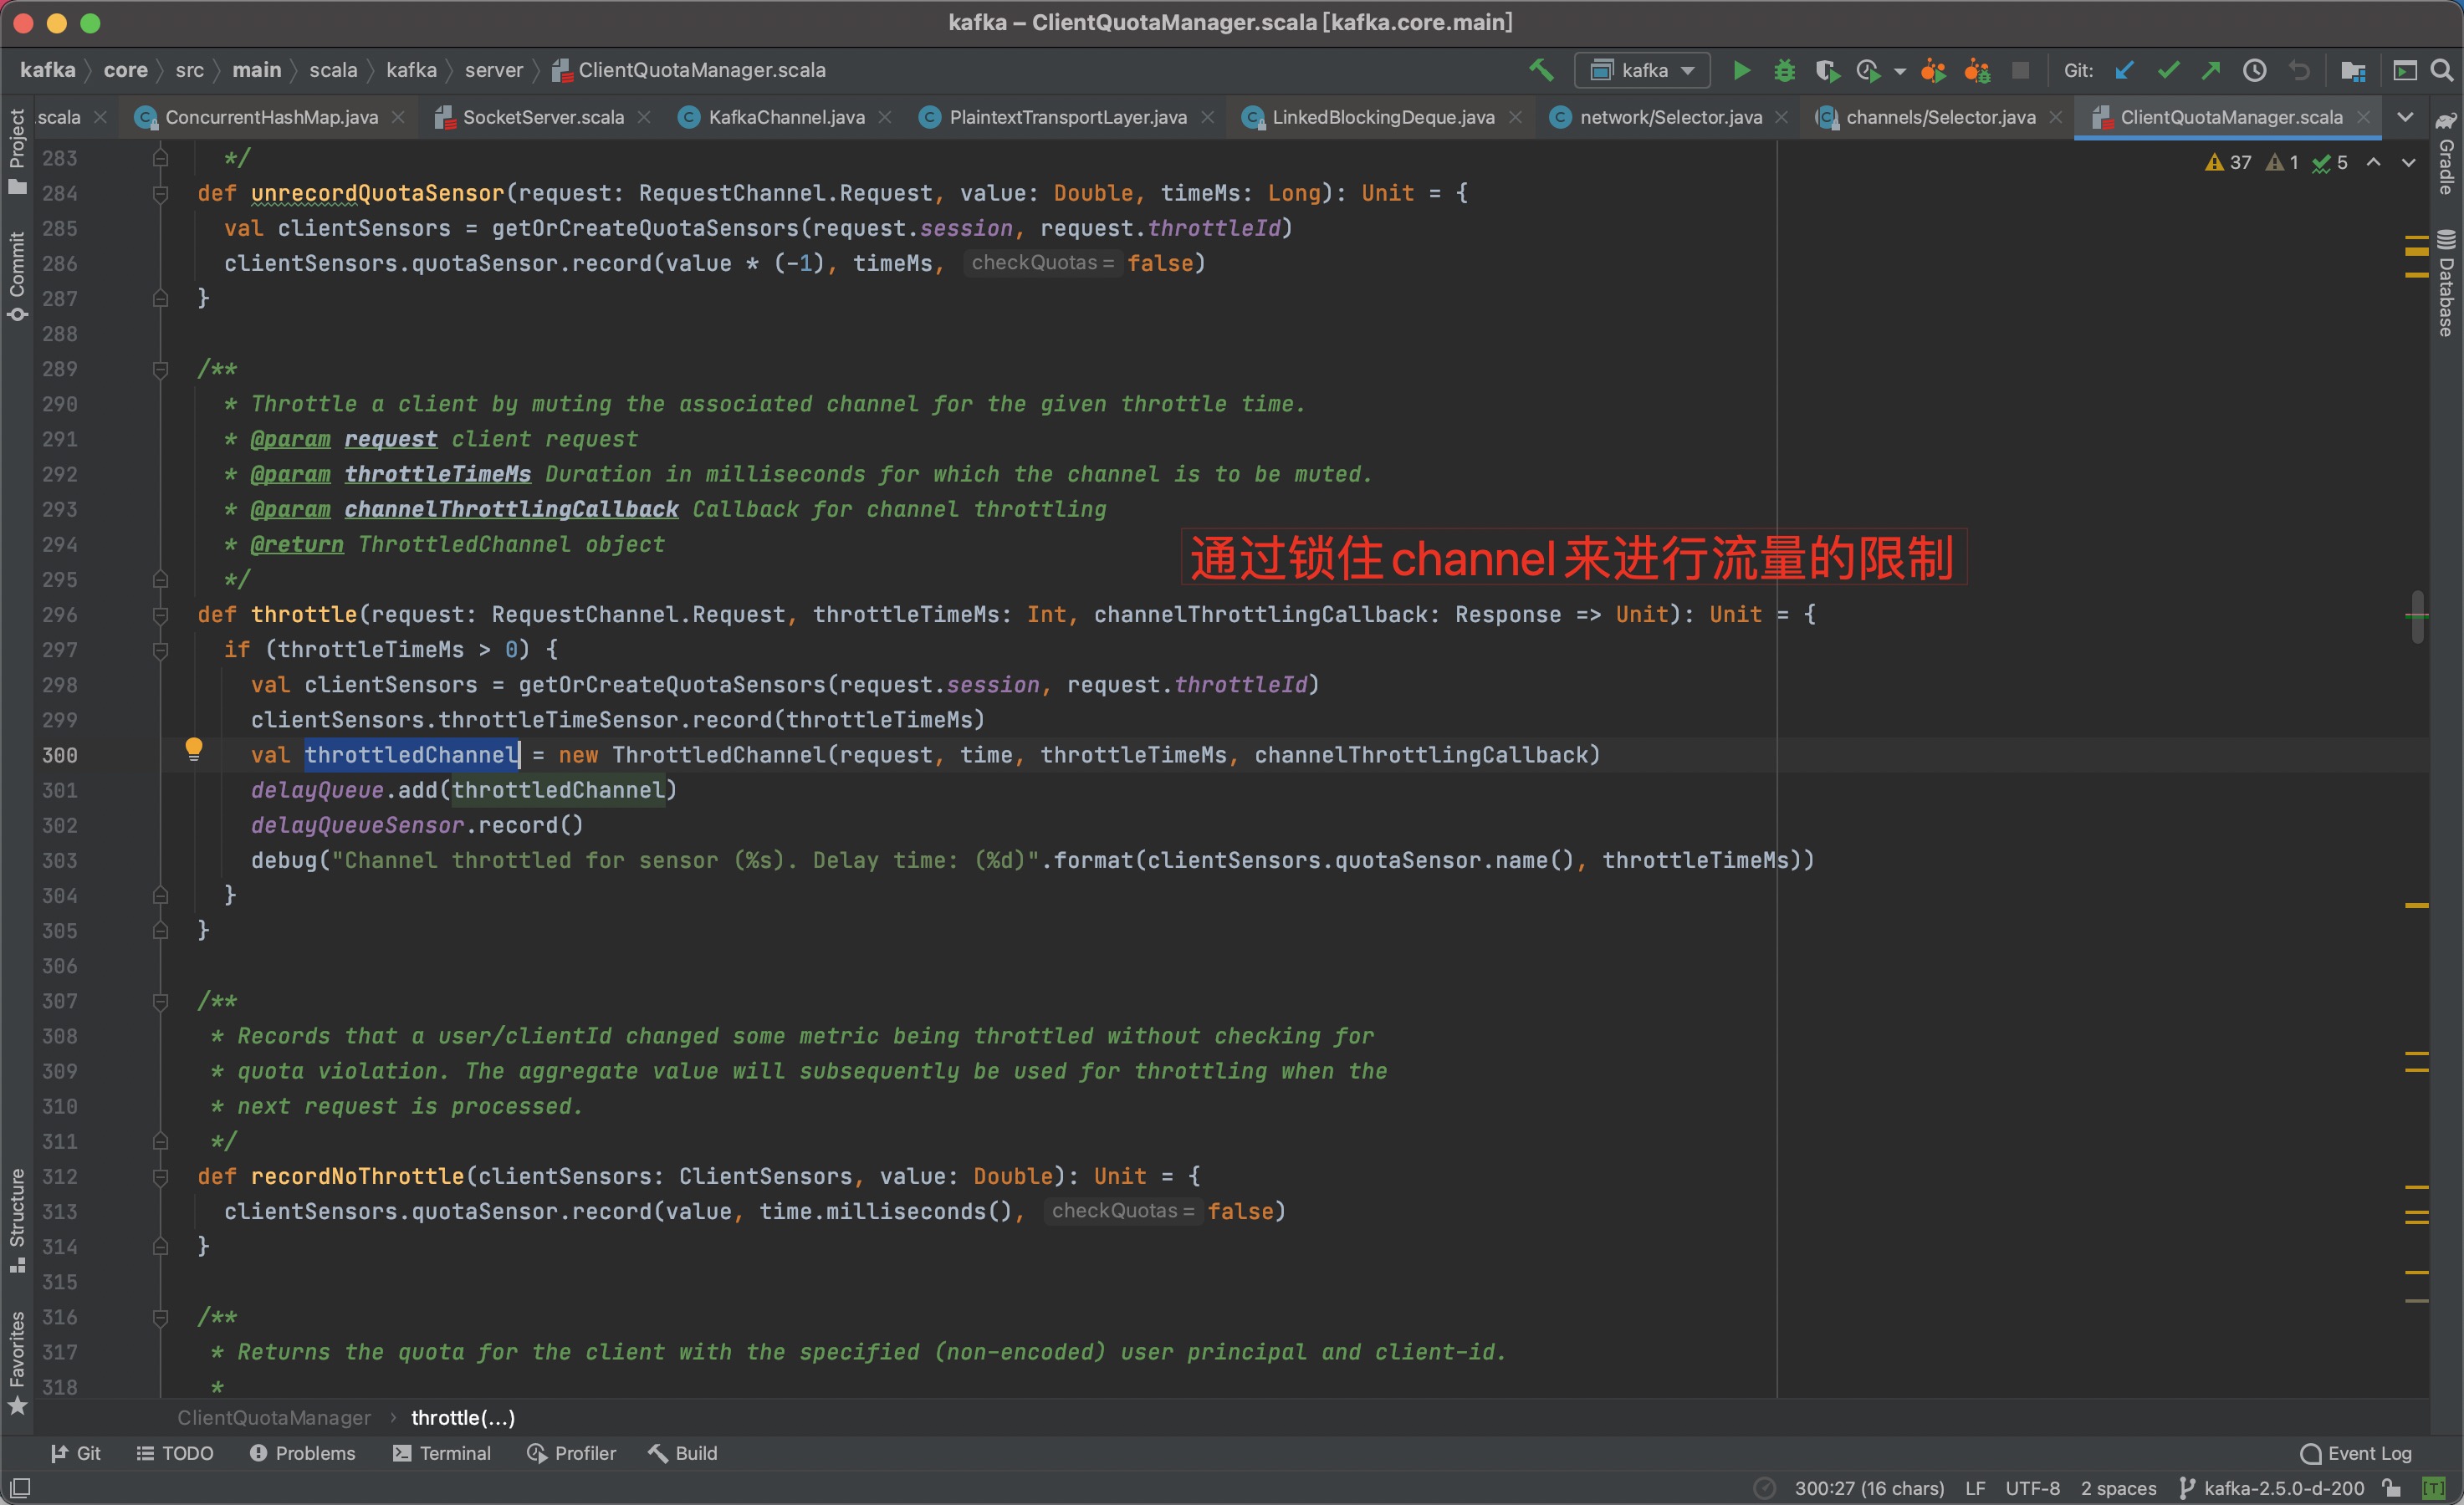Click the Git update project arrow
2464x1505 pixels.
(x=2125, y=70)
